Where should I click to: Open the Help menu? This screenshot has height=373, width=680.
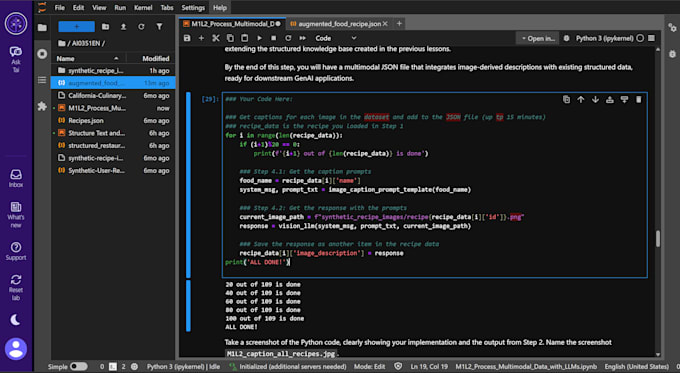tap(220, 8)
